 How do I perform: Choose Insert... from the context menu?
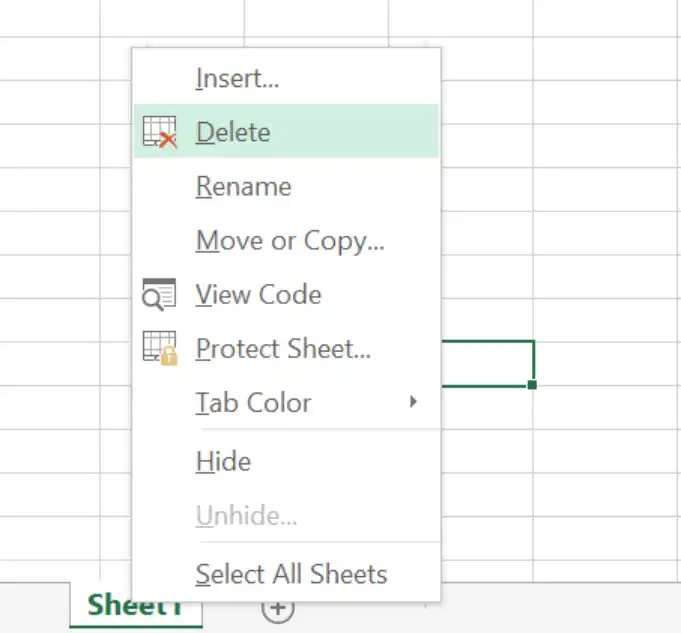(237, 79)
